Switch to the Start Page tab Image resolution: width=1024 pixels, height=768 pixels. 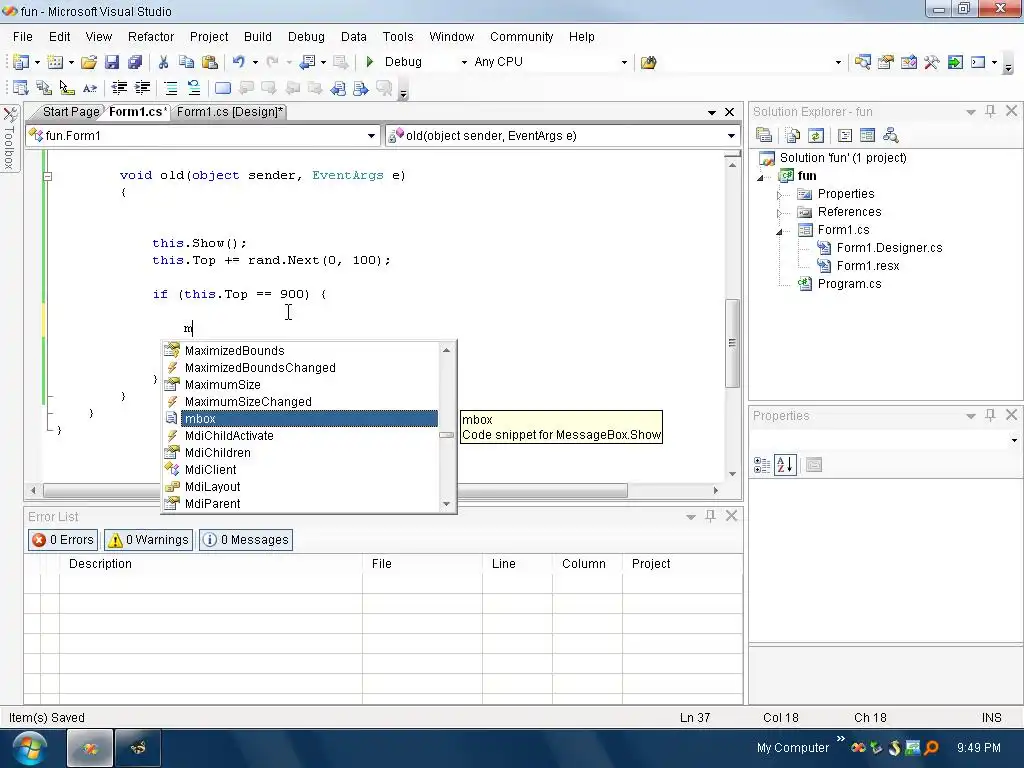tap(71, 112)
